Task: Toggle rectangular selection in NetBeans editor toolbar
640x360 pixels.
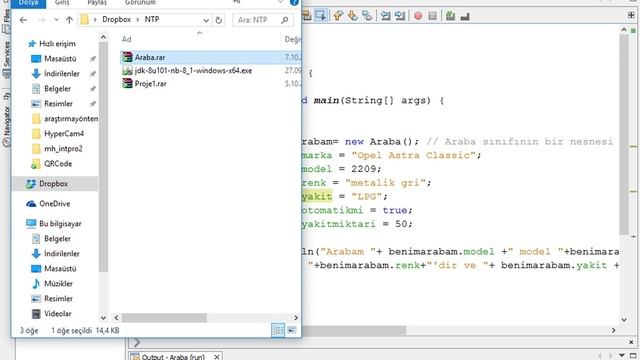Action: [321, 16]
